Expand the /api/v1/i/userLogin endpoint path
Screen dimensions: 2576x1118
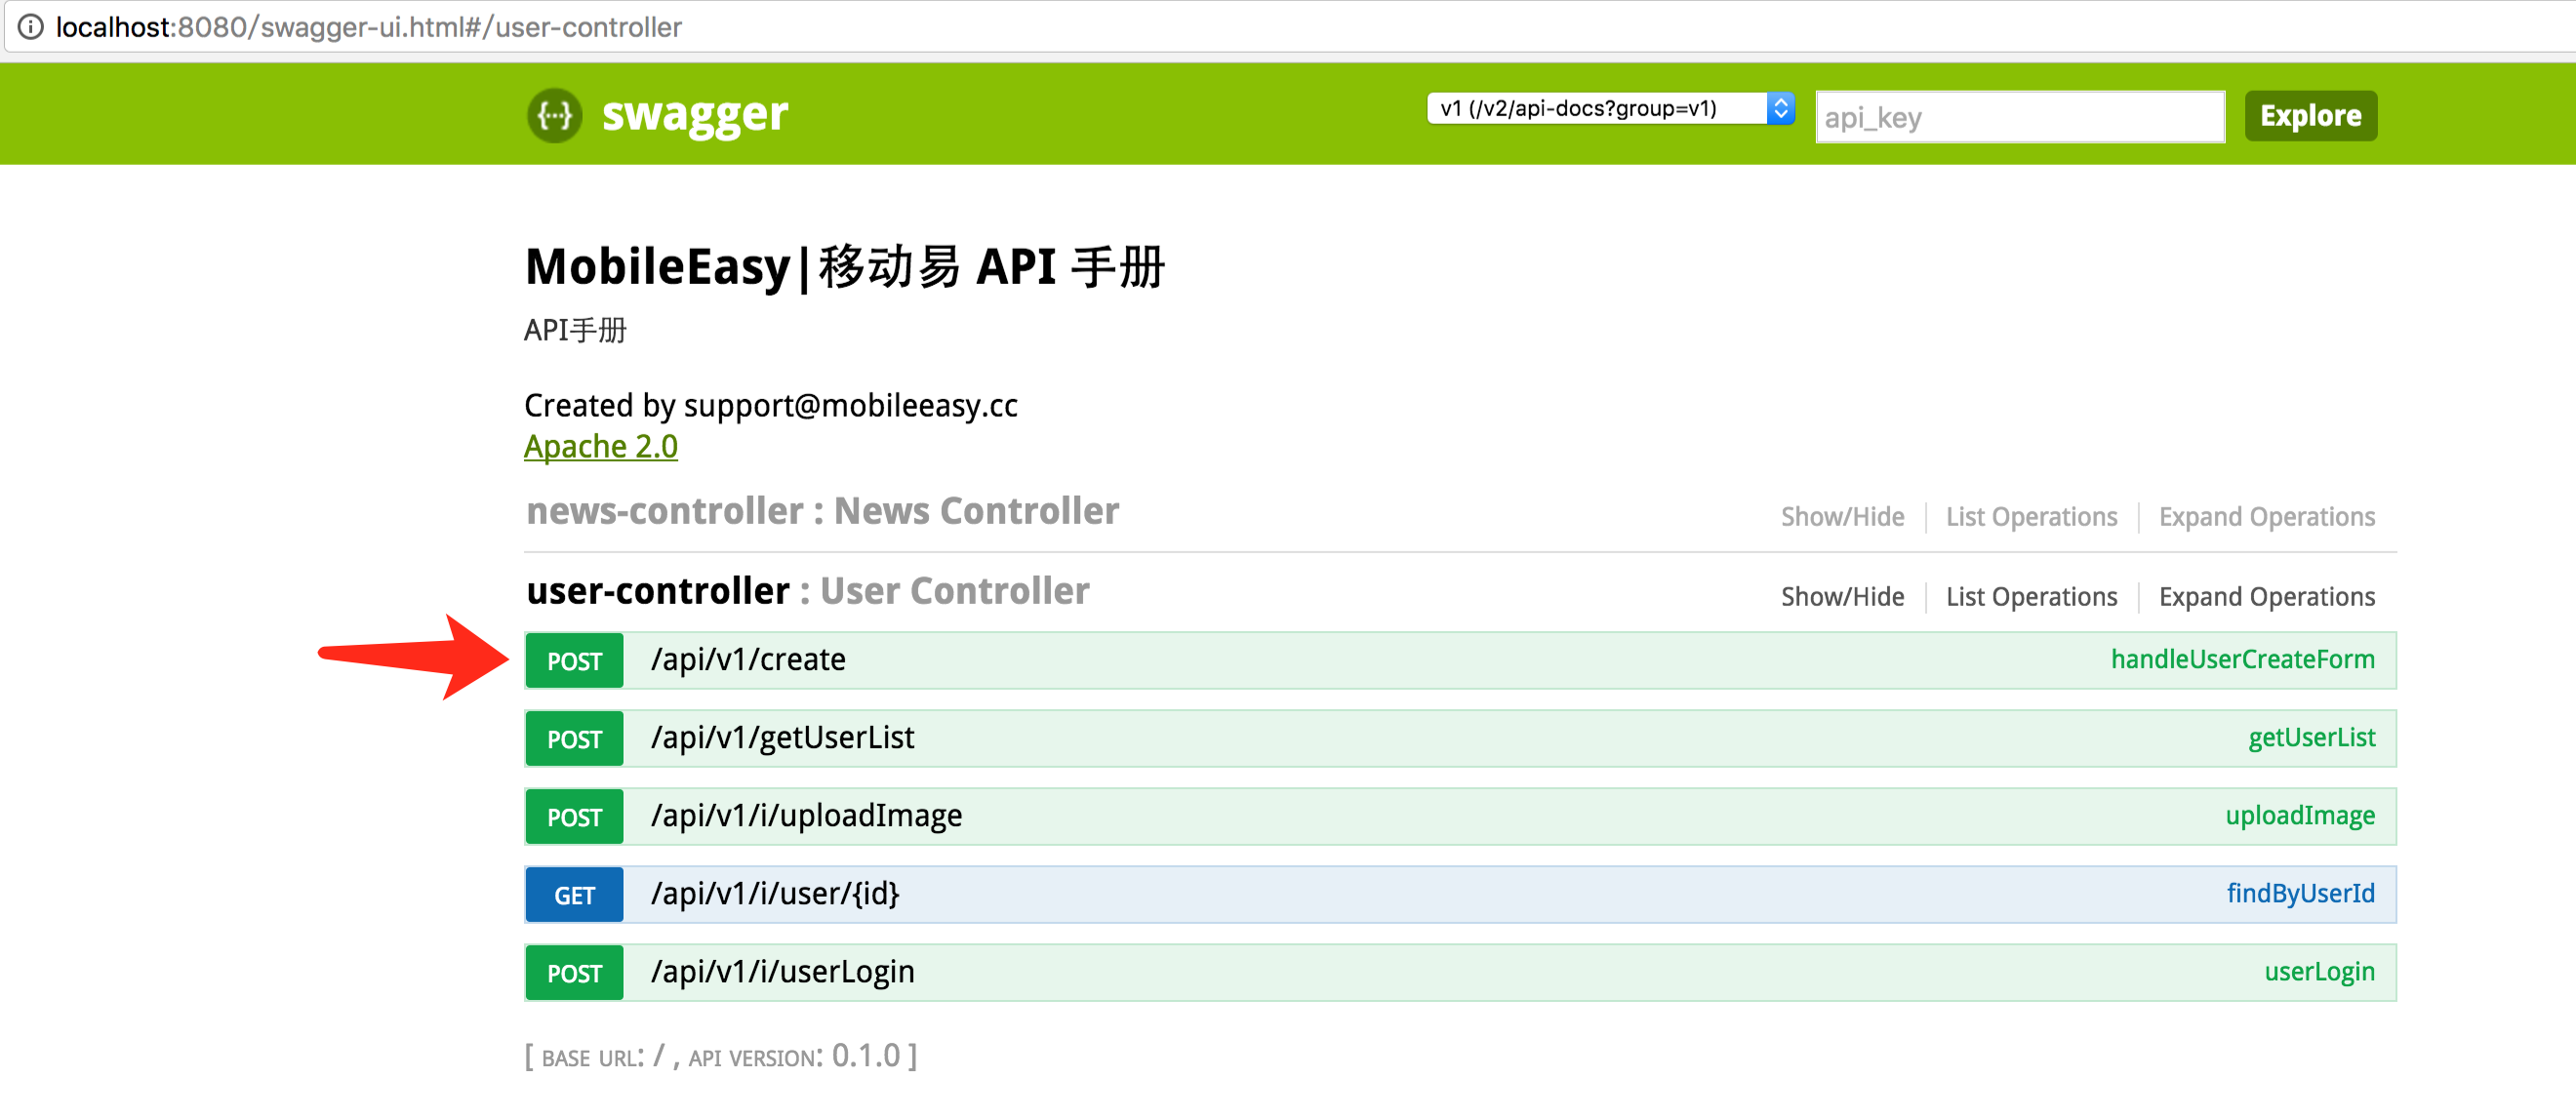tap(782, 972)
